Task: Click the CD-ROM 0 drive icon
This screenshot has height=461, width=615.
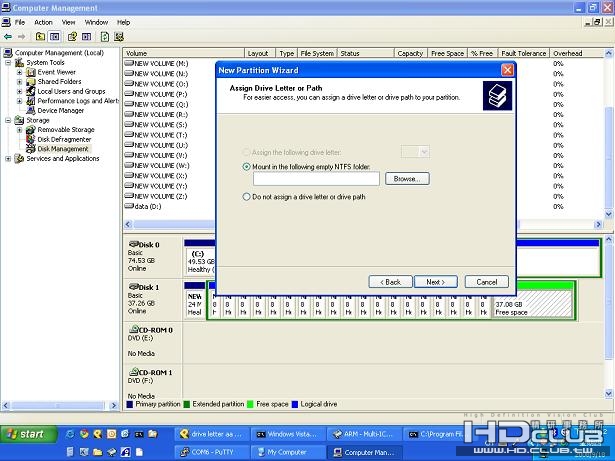Action: (x=134, y=330)
